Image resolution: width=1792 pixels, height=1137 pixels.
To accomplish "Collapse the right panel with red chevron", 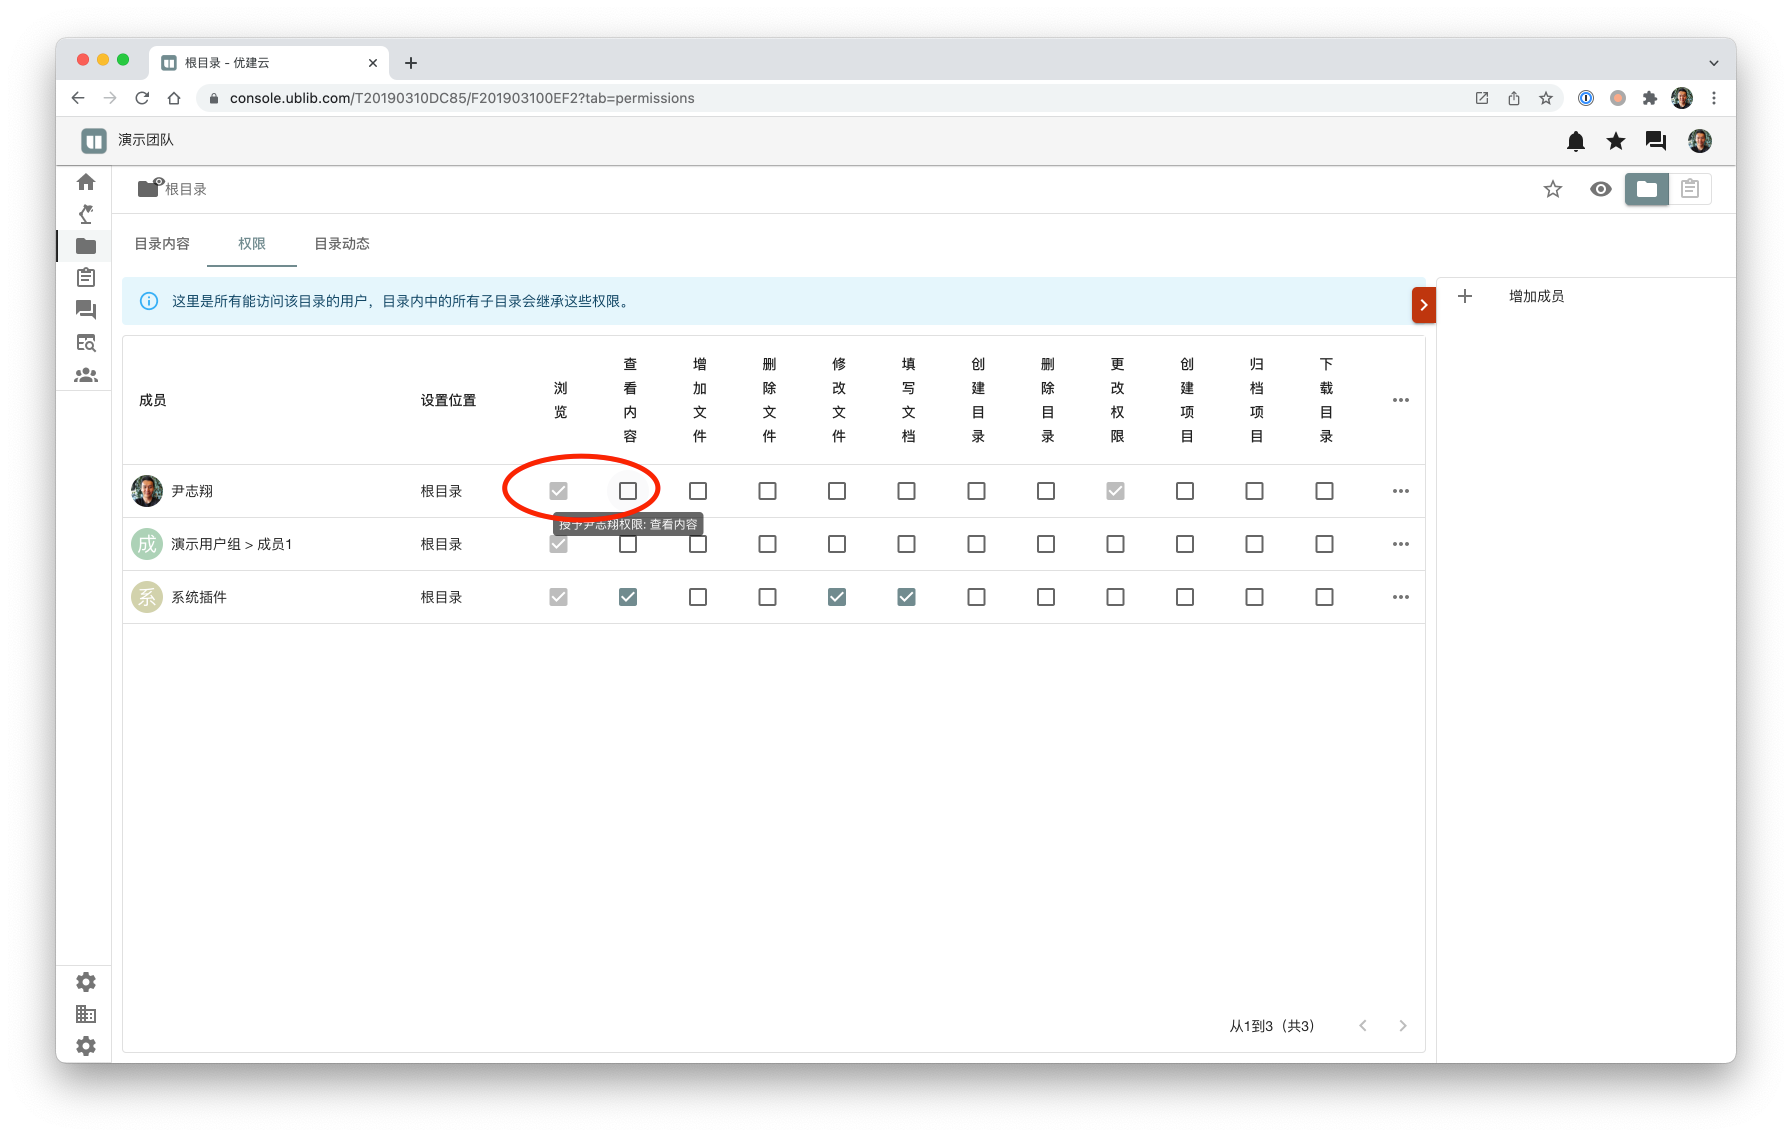I will (x=1423, y=305).
